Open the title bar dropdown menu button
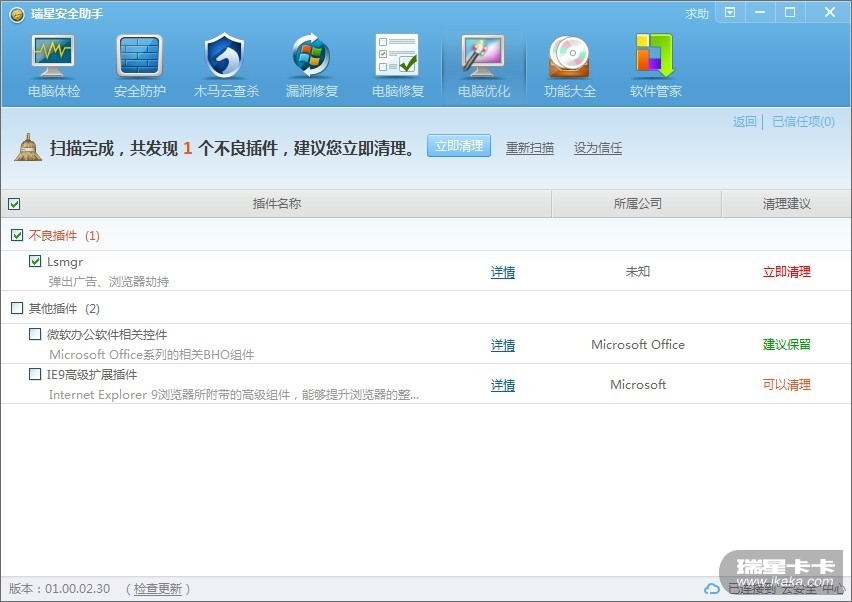 [x=730, y=12]
